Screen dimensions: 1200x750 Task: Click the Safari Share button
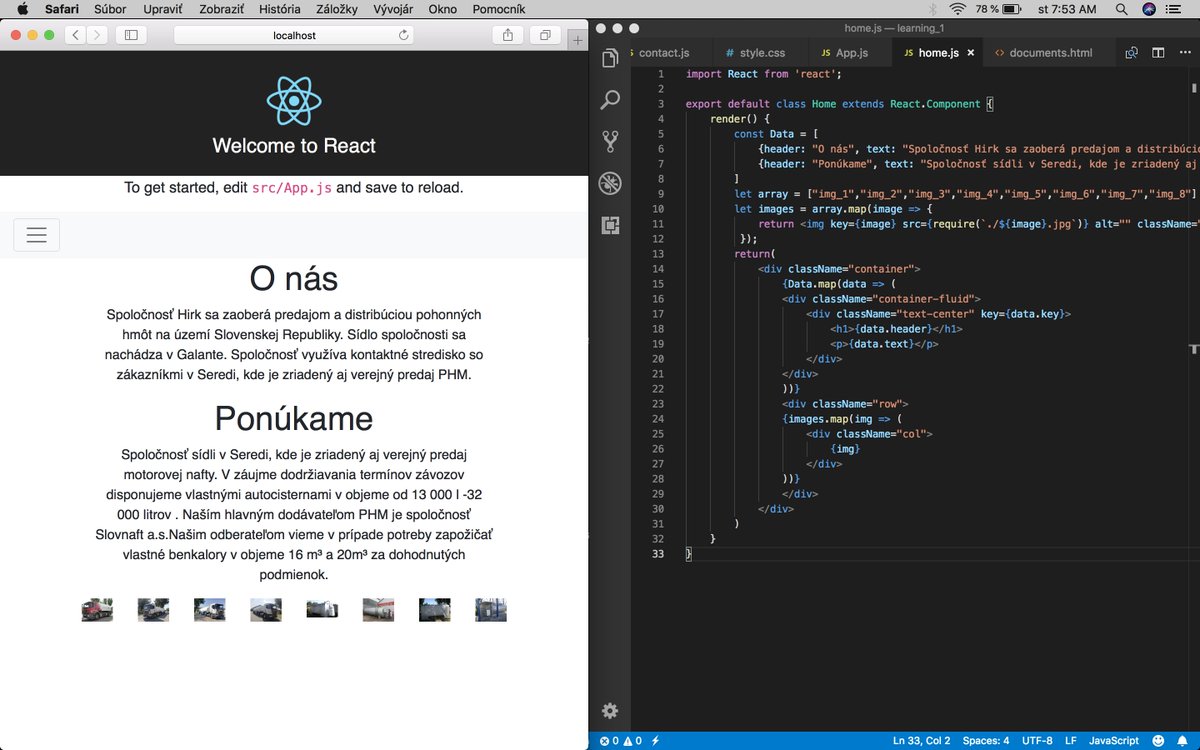coord(508,35)
